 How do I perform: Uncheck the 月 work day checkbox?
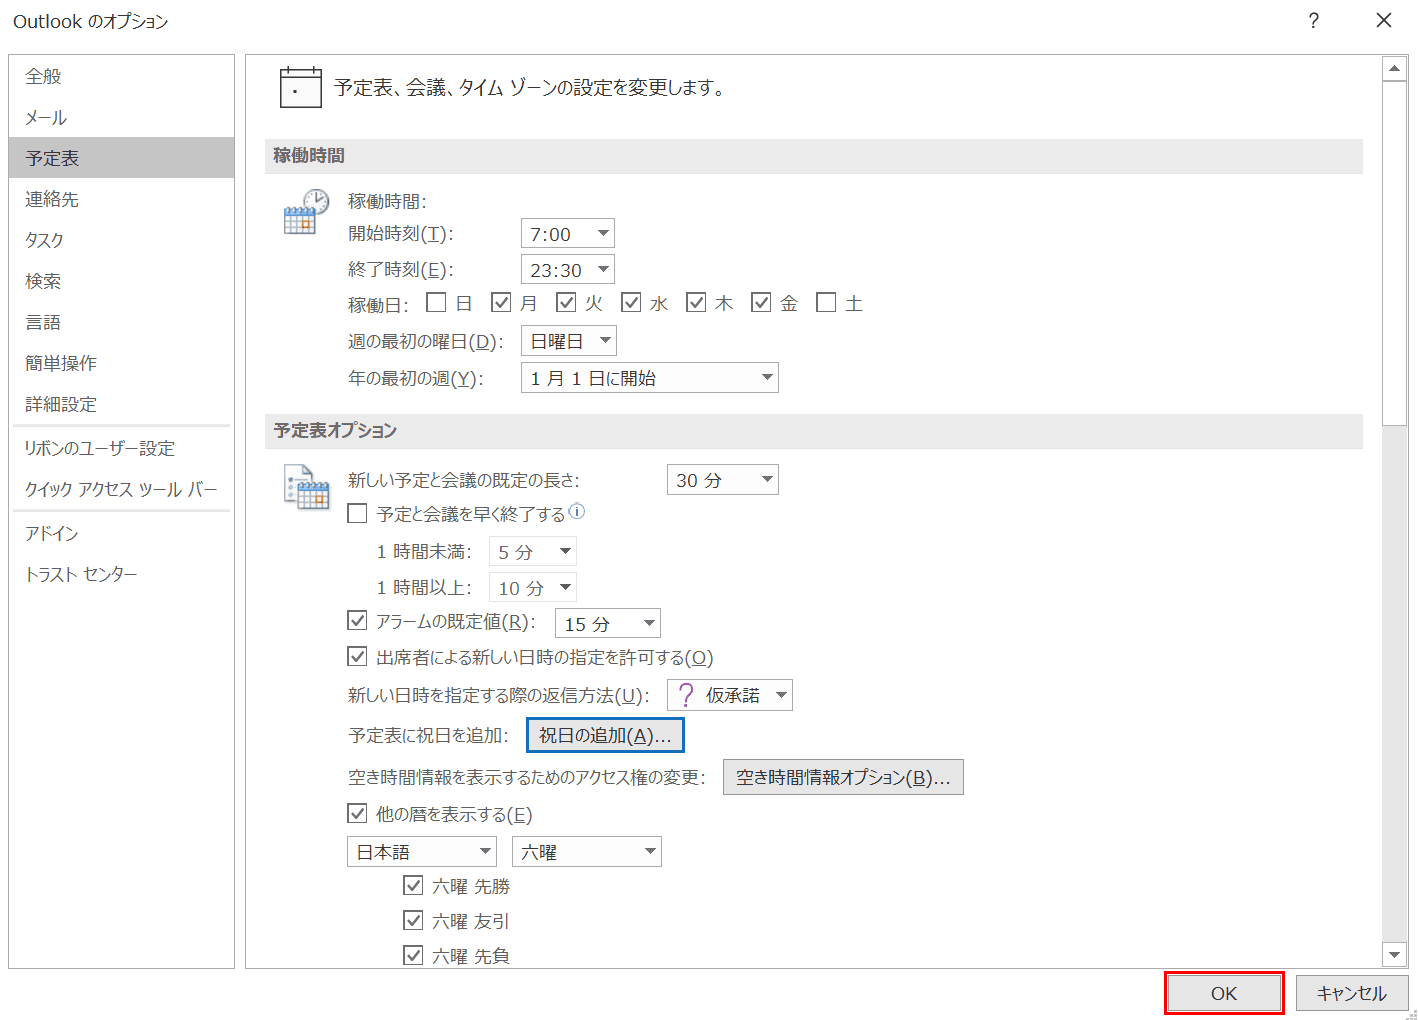click(501, 302)
